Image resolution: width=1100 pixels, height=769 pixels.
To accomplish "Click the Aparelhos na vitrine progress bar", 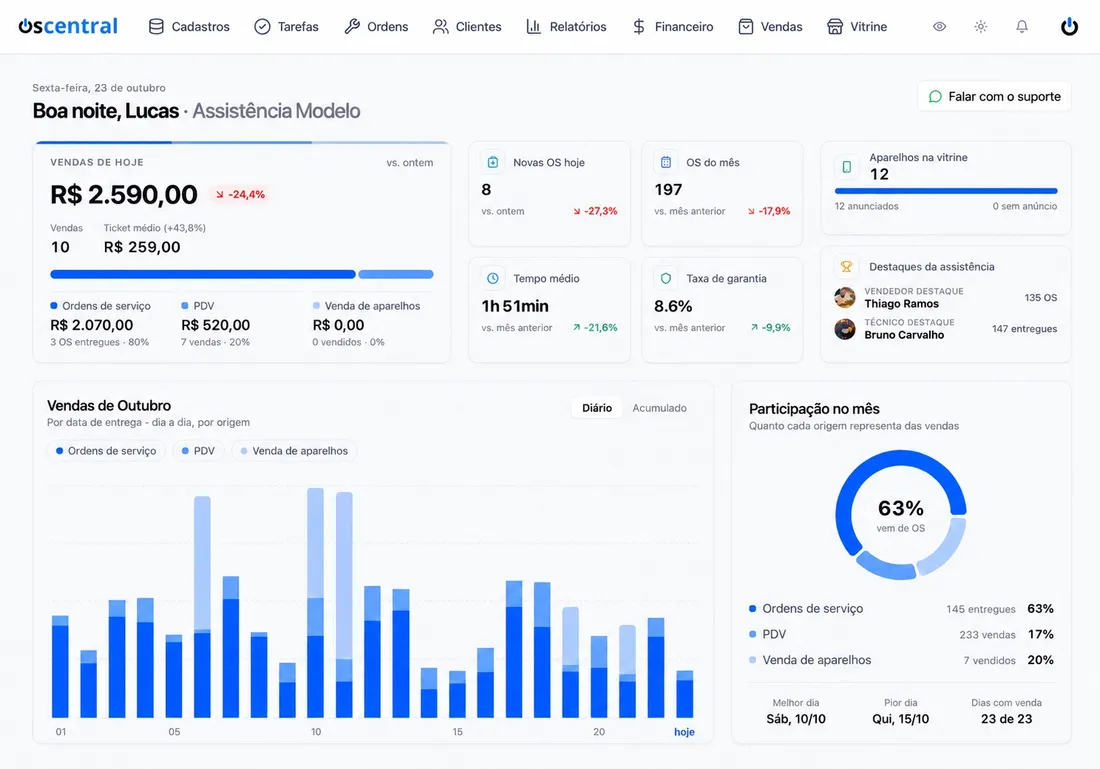I will [946, 191].
